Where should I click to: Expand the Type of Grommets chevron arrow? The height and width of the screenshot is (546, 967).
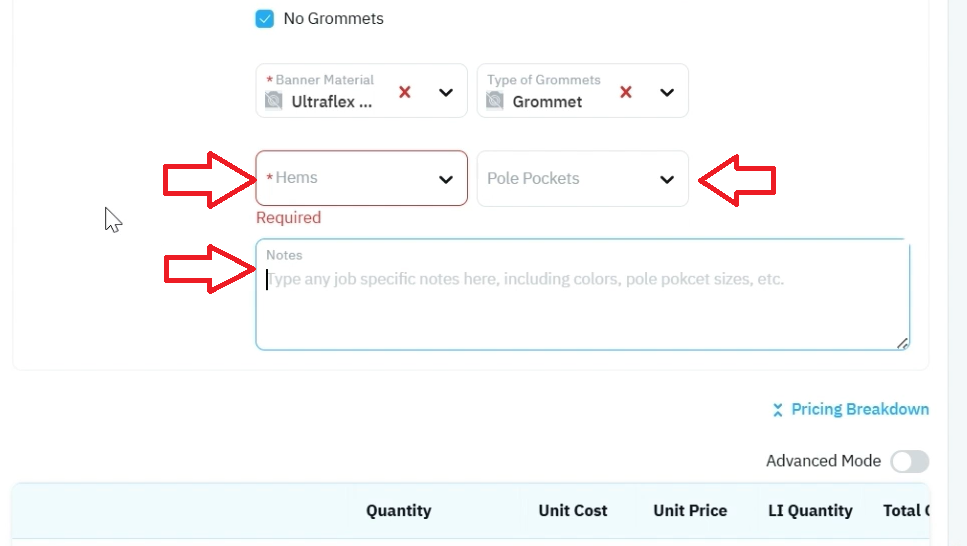pyautogui.click(x=667, y=93)
